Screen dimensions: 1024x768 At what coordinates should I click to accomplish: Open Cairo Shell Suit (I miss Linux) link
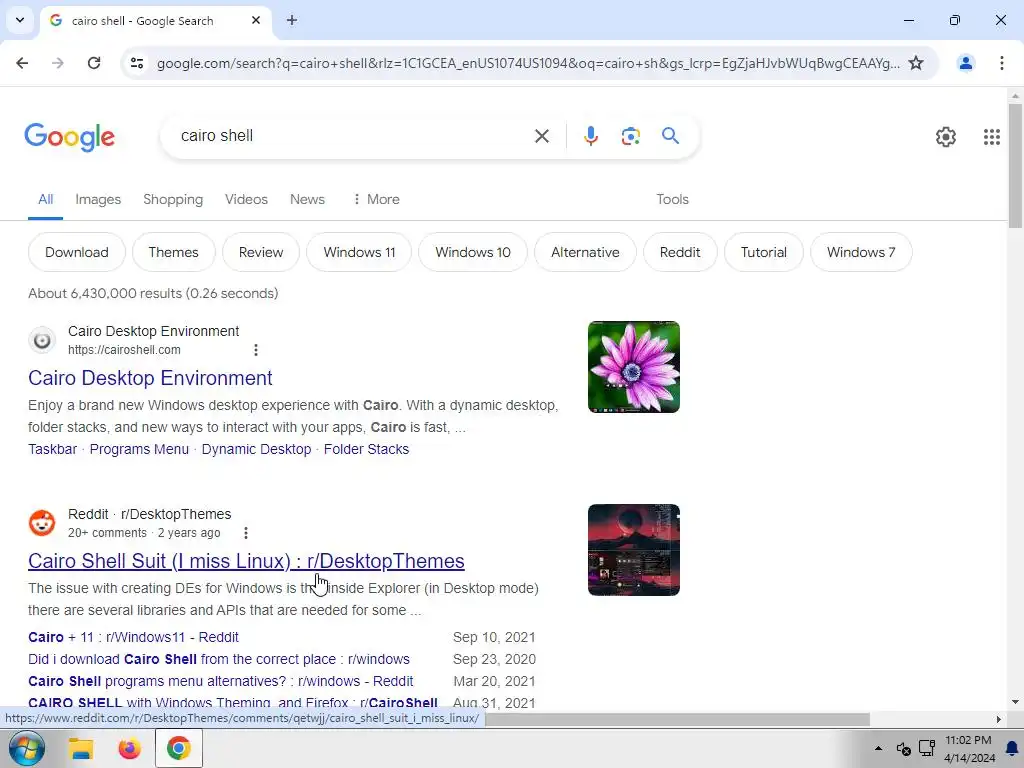[x=246, y=561]
